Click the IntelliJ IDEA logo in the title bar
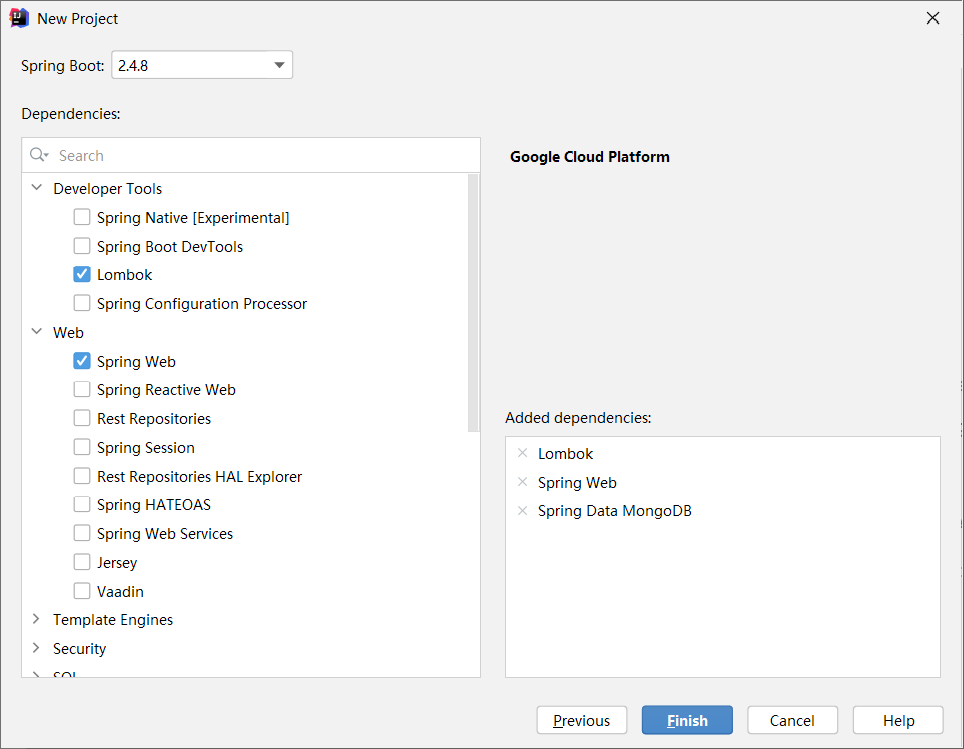This screenshot has width=964, height=749. (19, 18)
